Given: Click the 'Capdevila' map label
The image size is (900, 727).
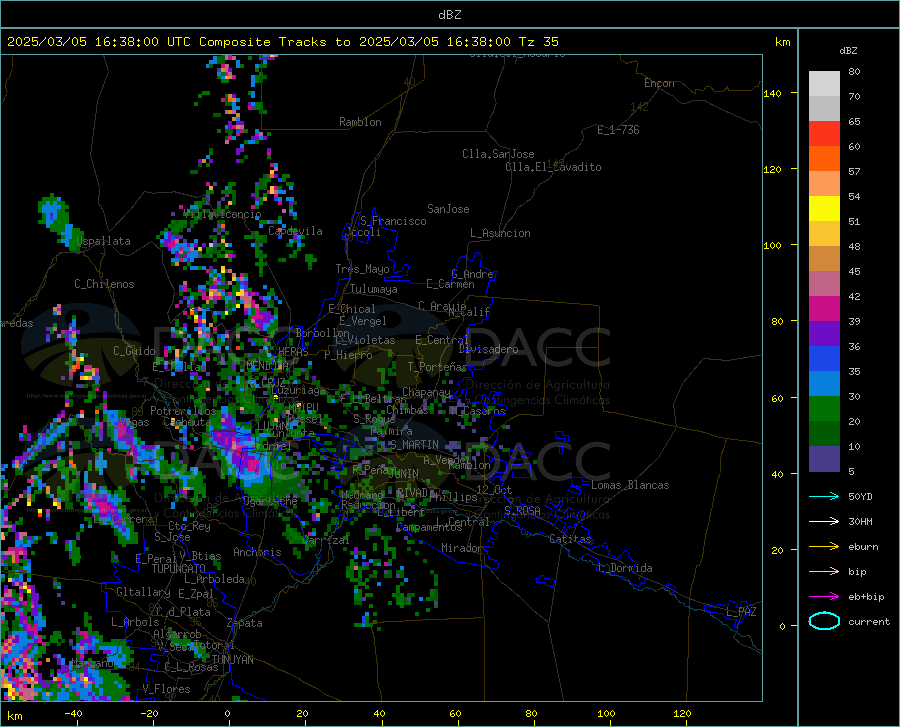Looking at the screenshot, I should pyautogui.click(x=295, y=231).
